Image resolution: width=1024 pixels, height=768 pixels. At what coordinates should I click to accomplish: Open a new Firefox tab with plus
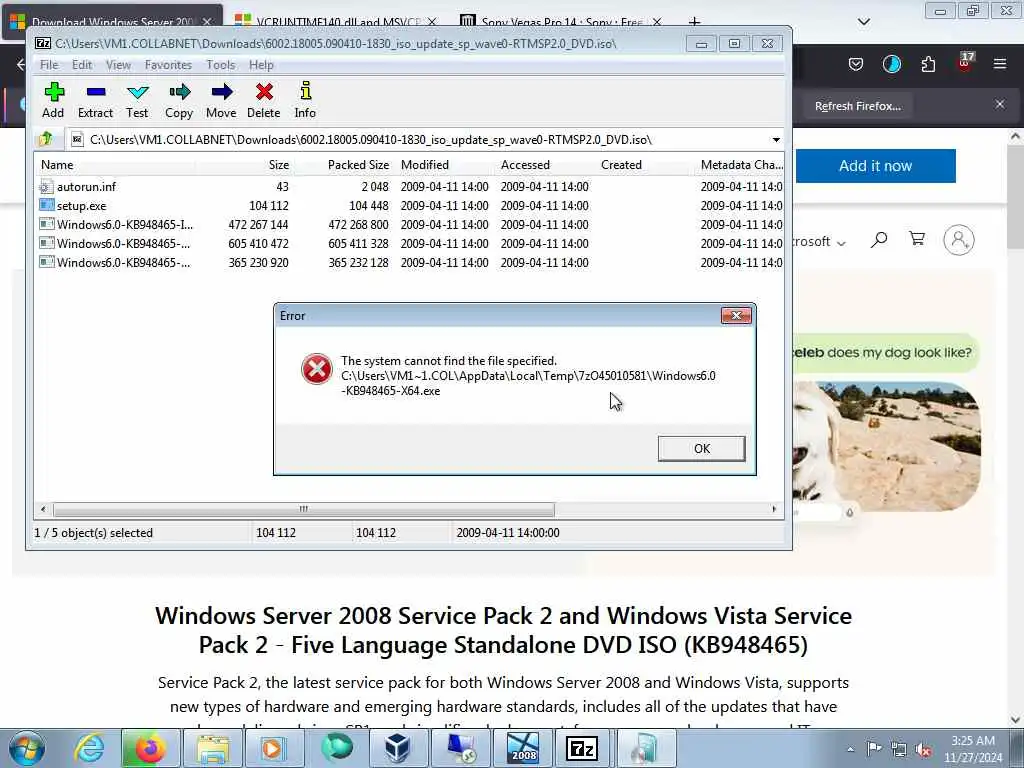pyautogui.click(x=694, y=22)
